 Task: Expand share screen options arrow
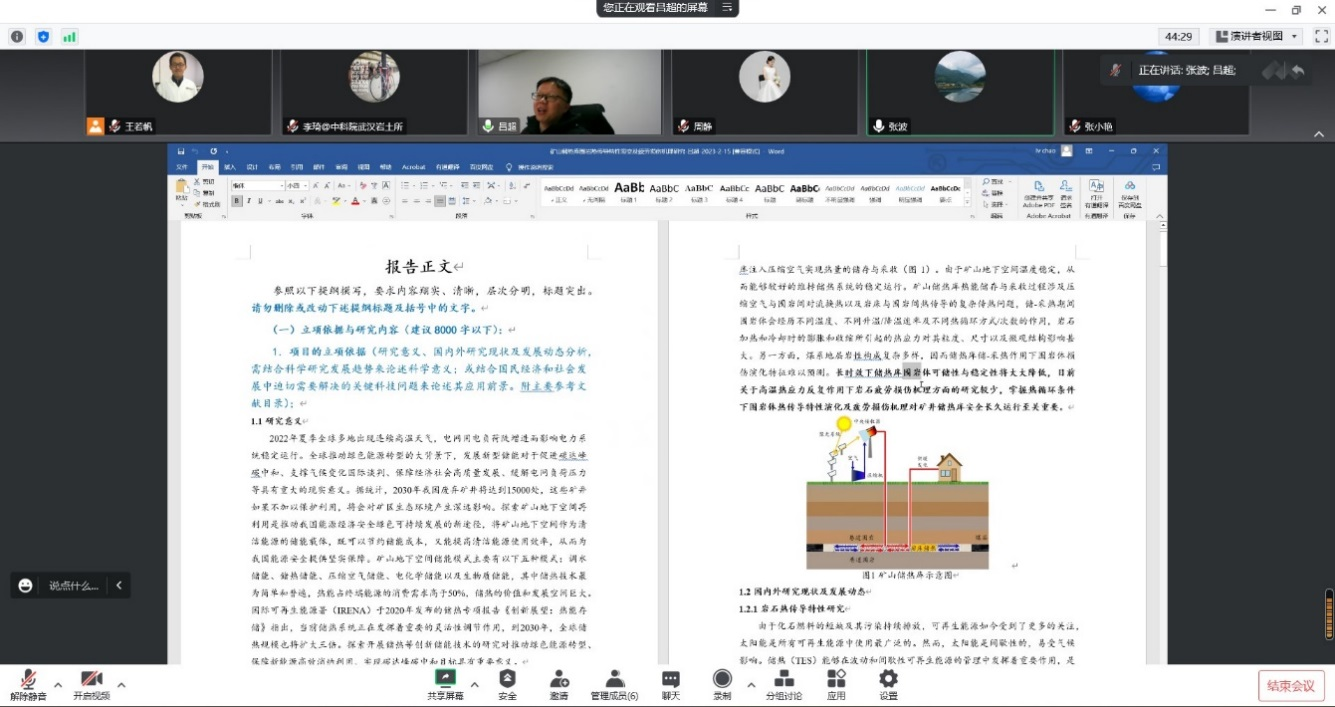[474, 685]
